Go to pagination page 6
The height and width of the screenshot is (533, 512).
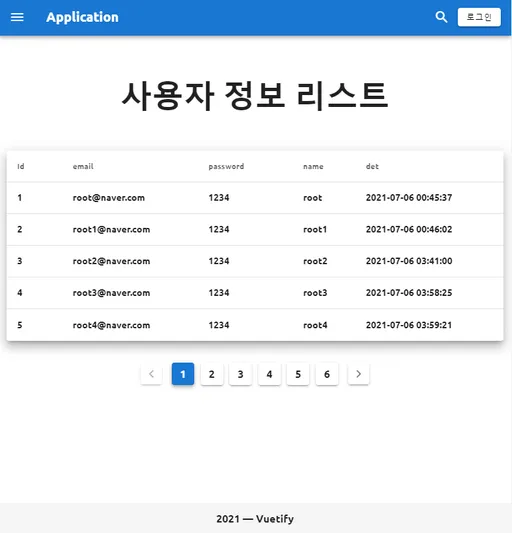[x=327, y=374]
